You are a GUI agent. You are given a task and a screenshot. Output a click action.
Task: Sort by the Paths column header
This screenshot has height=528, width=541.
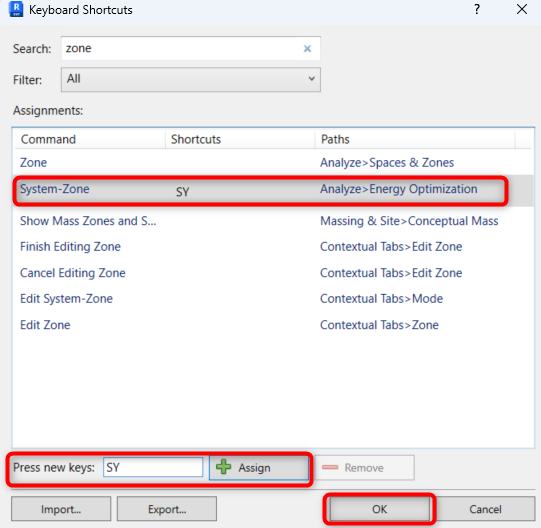pyautogui.click(x=415, y=139)
